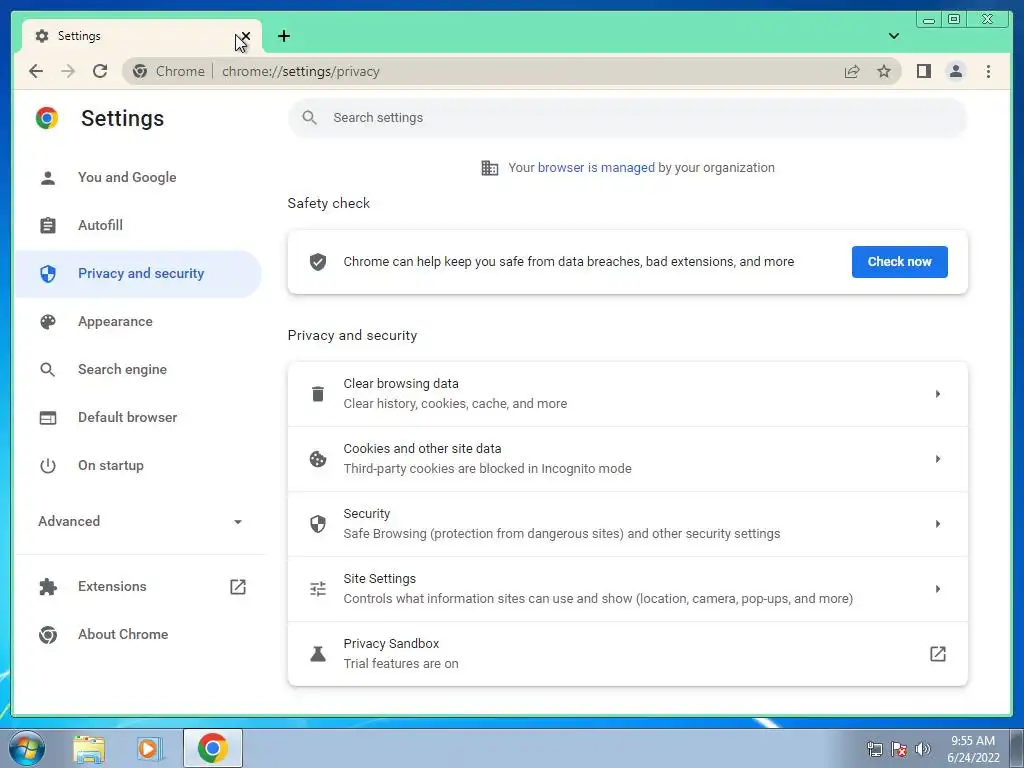Image resolution: width=1024 pixels, height=768 pixels.
Task: Click the clipboard icon beside Autofill
Action: click(48, 225)
